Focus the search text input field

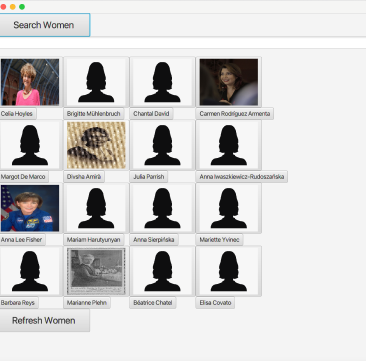[183, 43]
